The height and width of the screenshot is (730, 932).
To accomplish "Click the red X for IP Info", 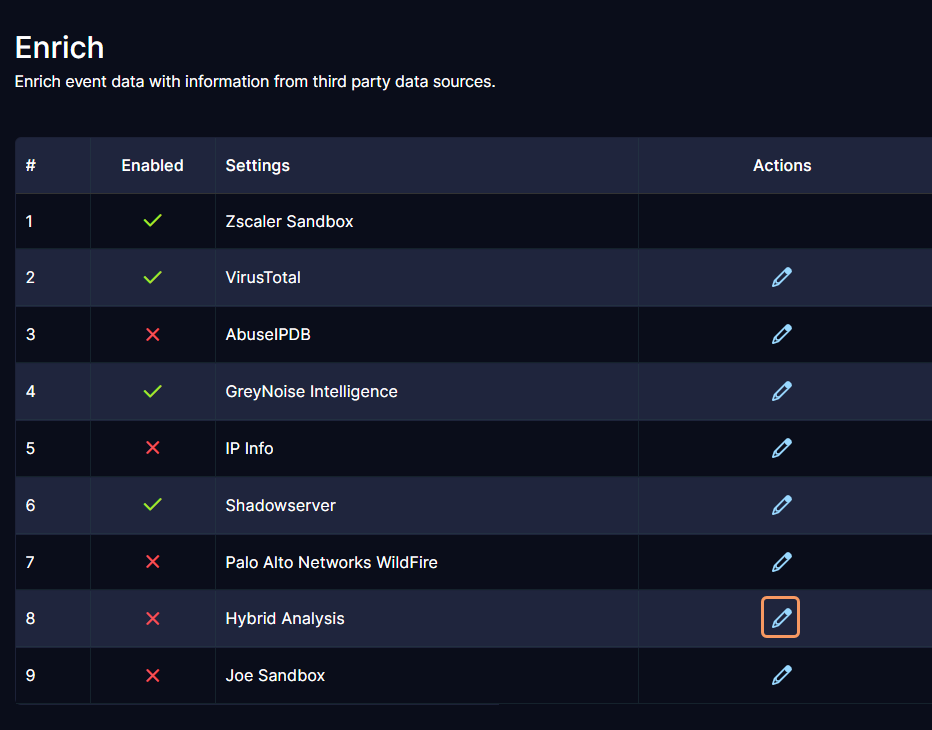I will click(153, 448).
